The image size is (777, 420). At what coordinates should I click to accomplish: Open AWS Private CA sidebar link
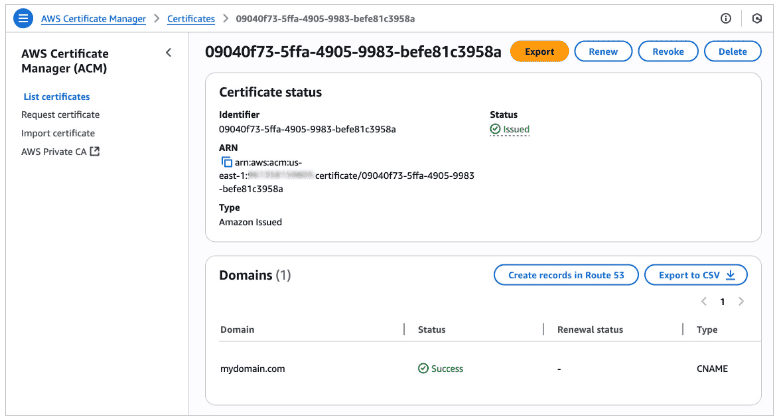point(60,152)
